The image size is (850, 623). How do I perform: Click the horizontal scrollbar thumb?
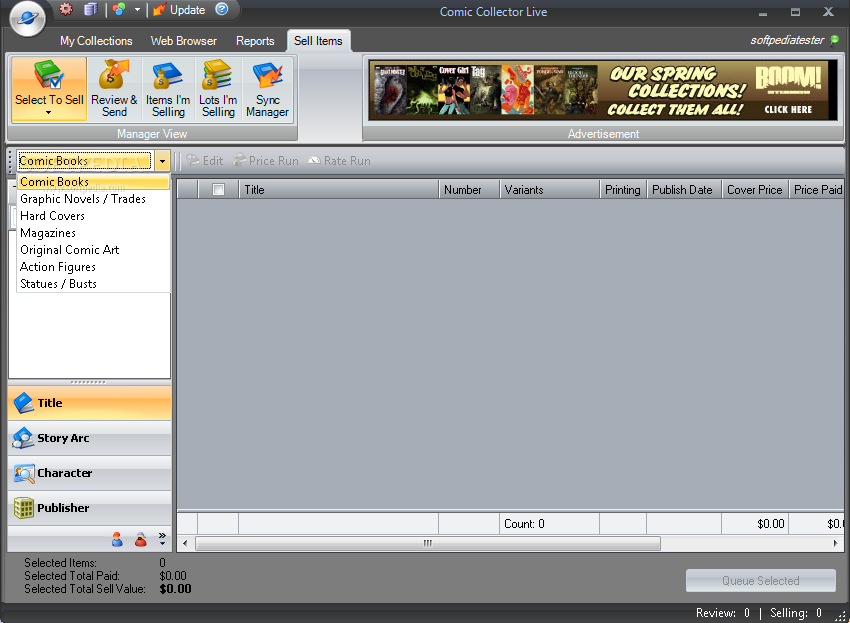coord(428,543)
